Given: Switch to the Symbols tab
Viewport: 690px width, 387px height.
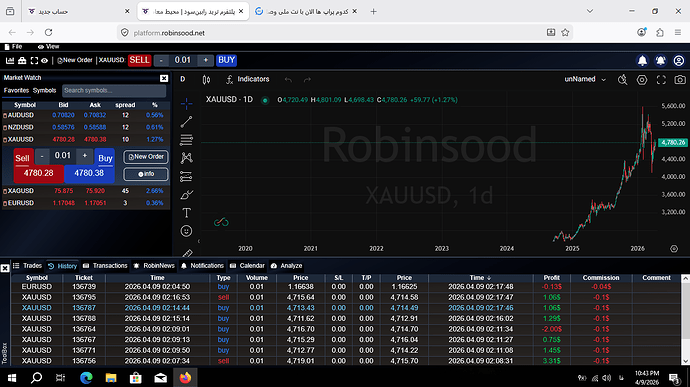Looking at the screenshot, I should [44, 91].
